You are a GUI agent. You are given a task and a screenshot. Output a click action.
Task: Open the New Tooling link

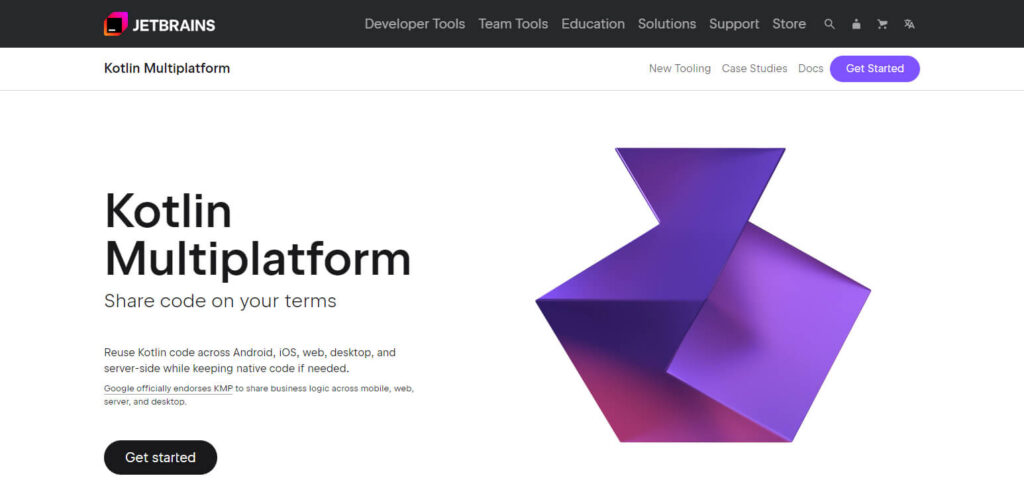tap(680, 69)
